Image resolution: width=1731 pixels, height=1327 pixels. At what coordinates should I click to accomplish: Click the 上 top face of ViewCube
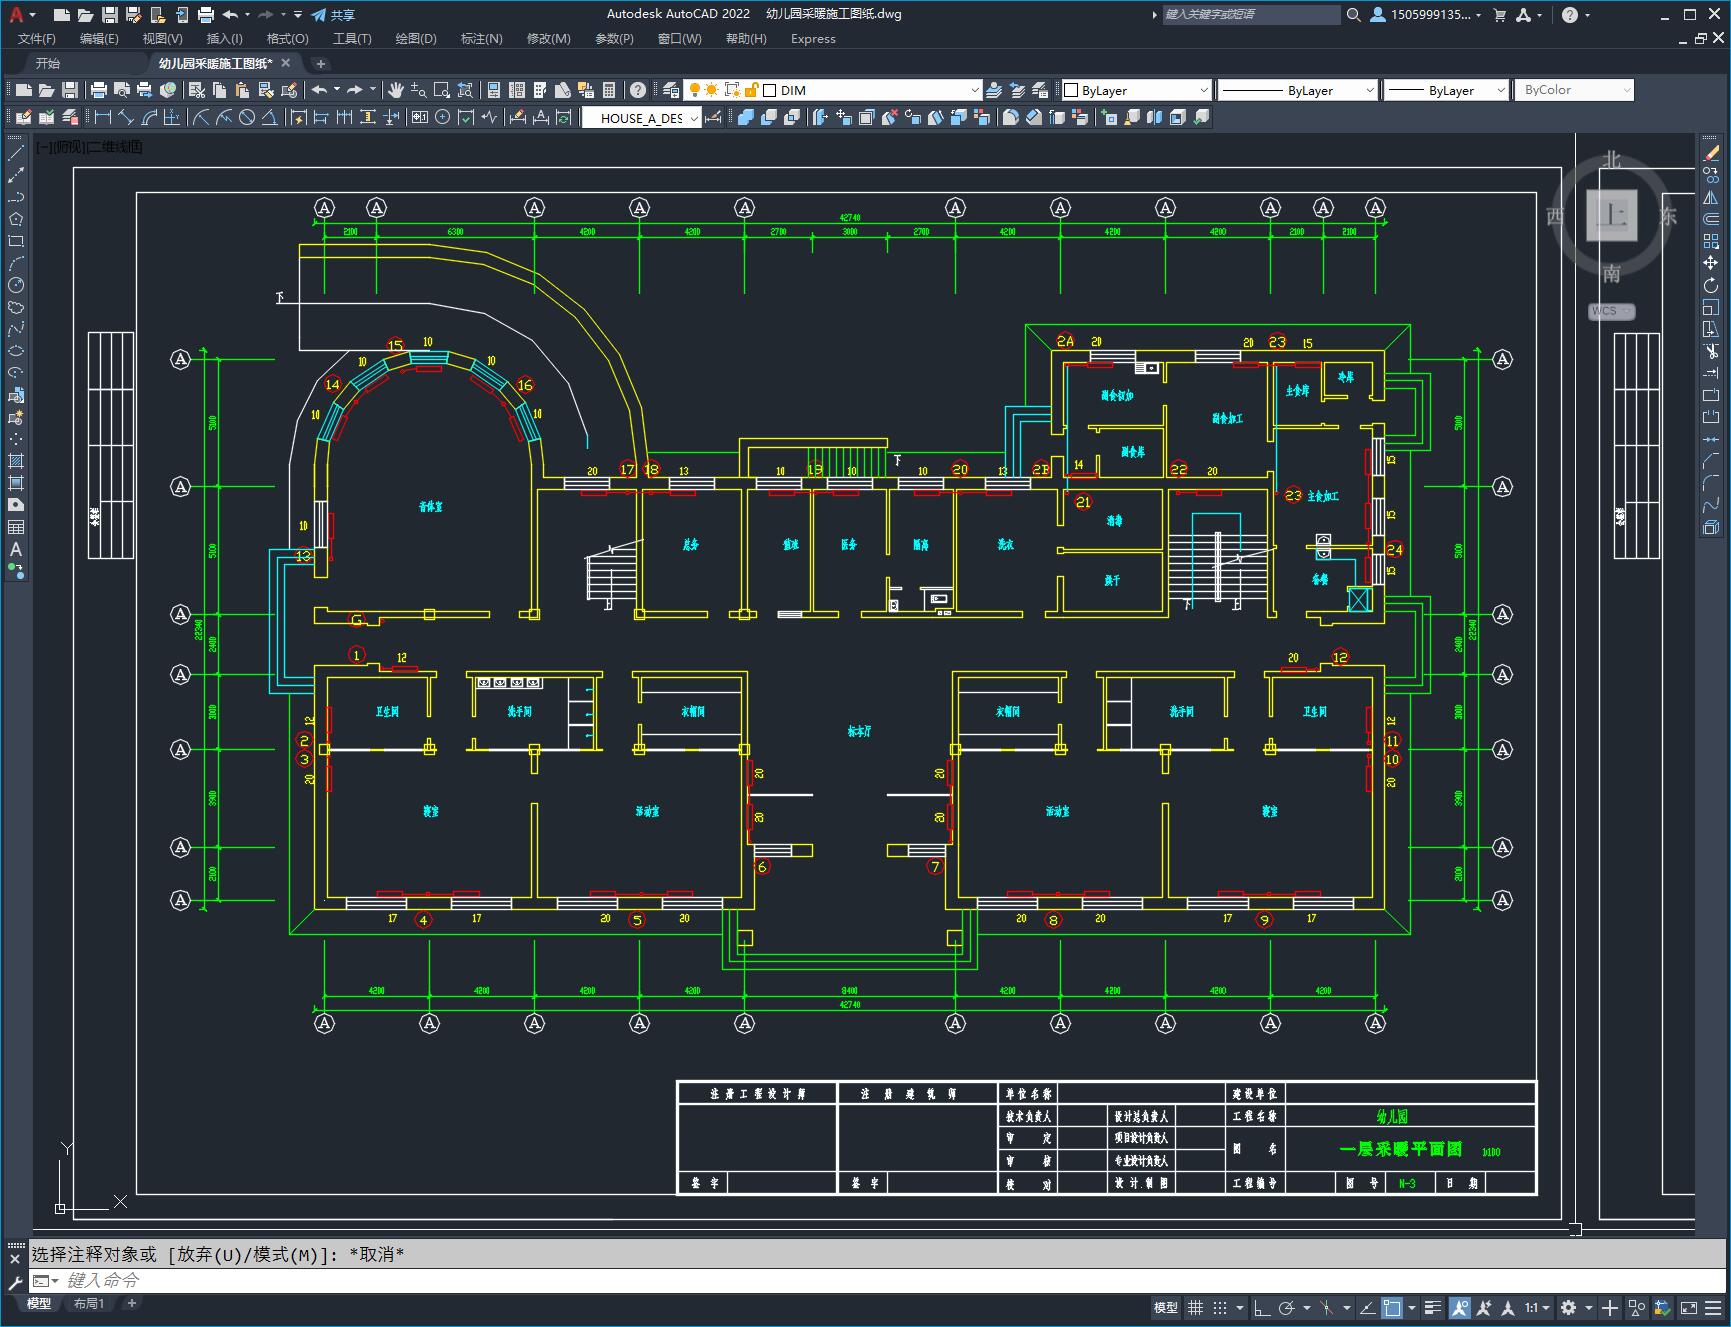(x=1611, y=215)
